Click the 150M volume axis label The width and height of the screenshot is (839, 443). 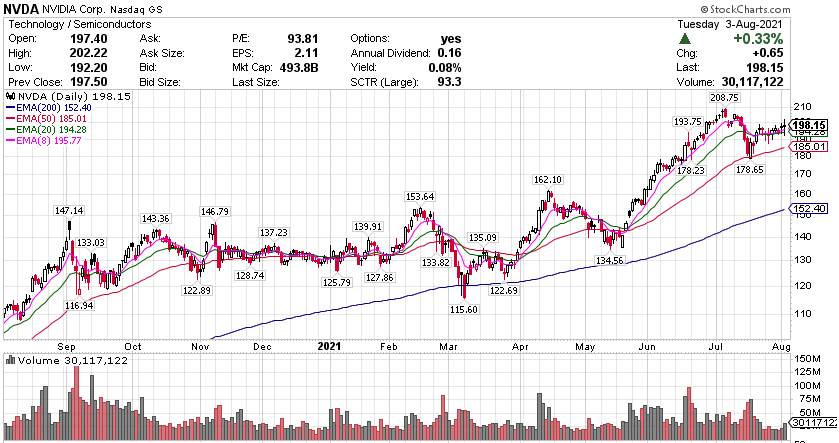(809, 358)
